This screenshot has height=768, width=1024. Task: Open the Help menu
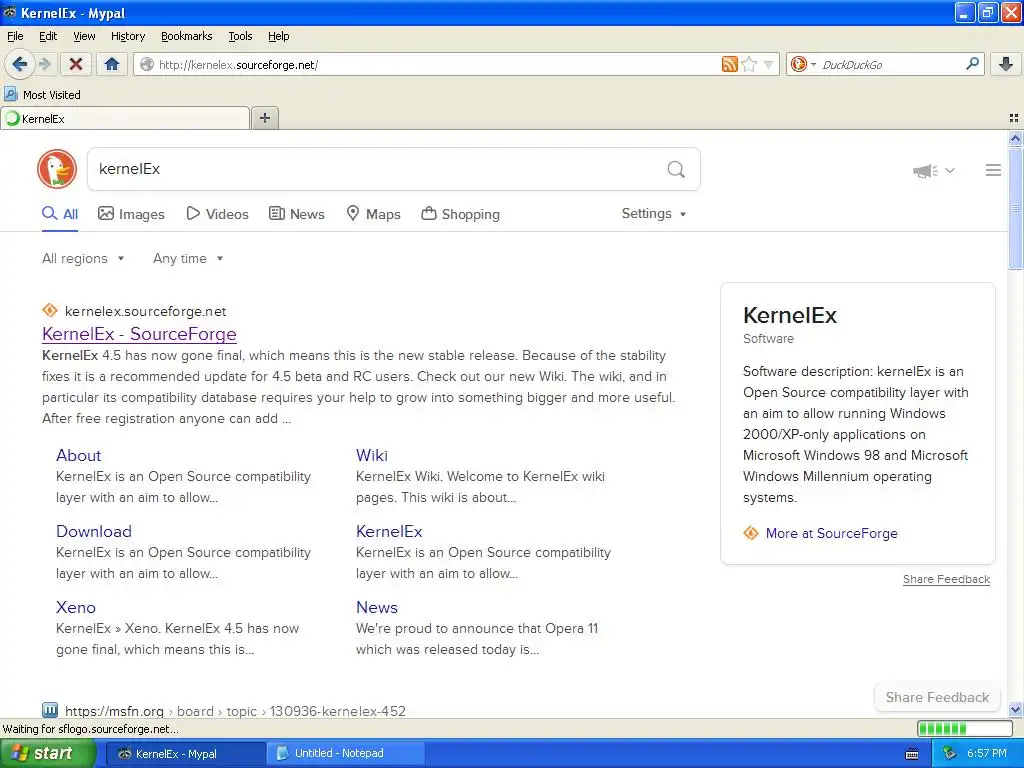coord(278,36)
